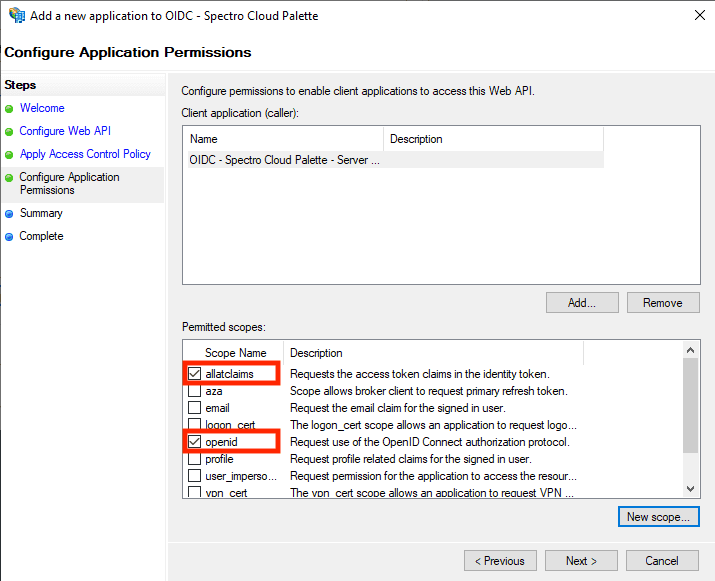715x581 pixels.
Task: Enable the aza scope checkbox
Action: point(194,391)
